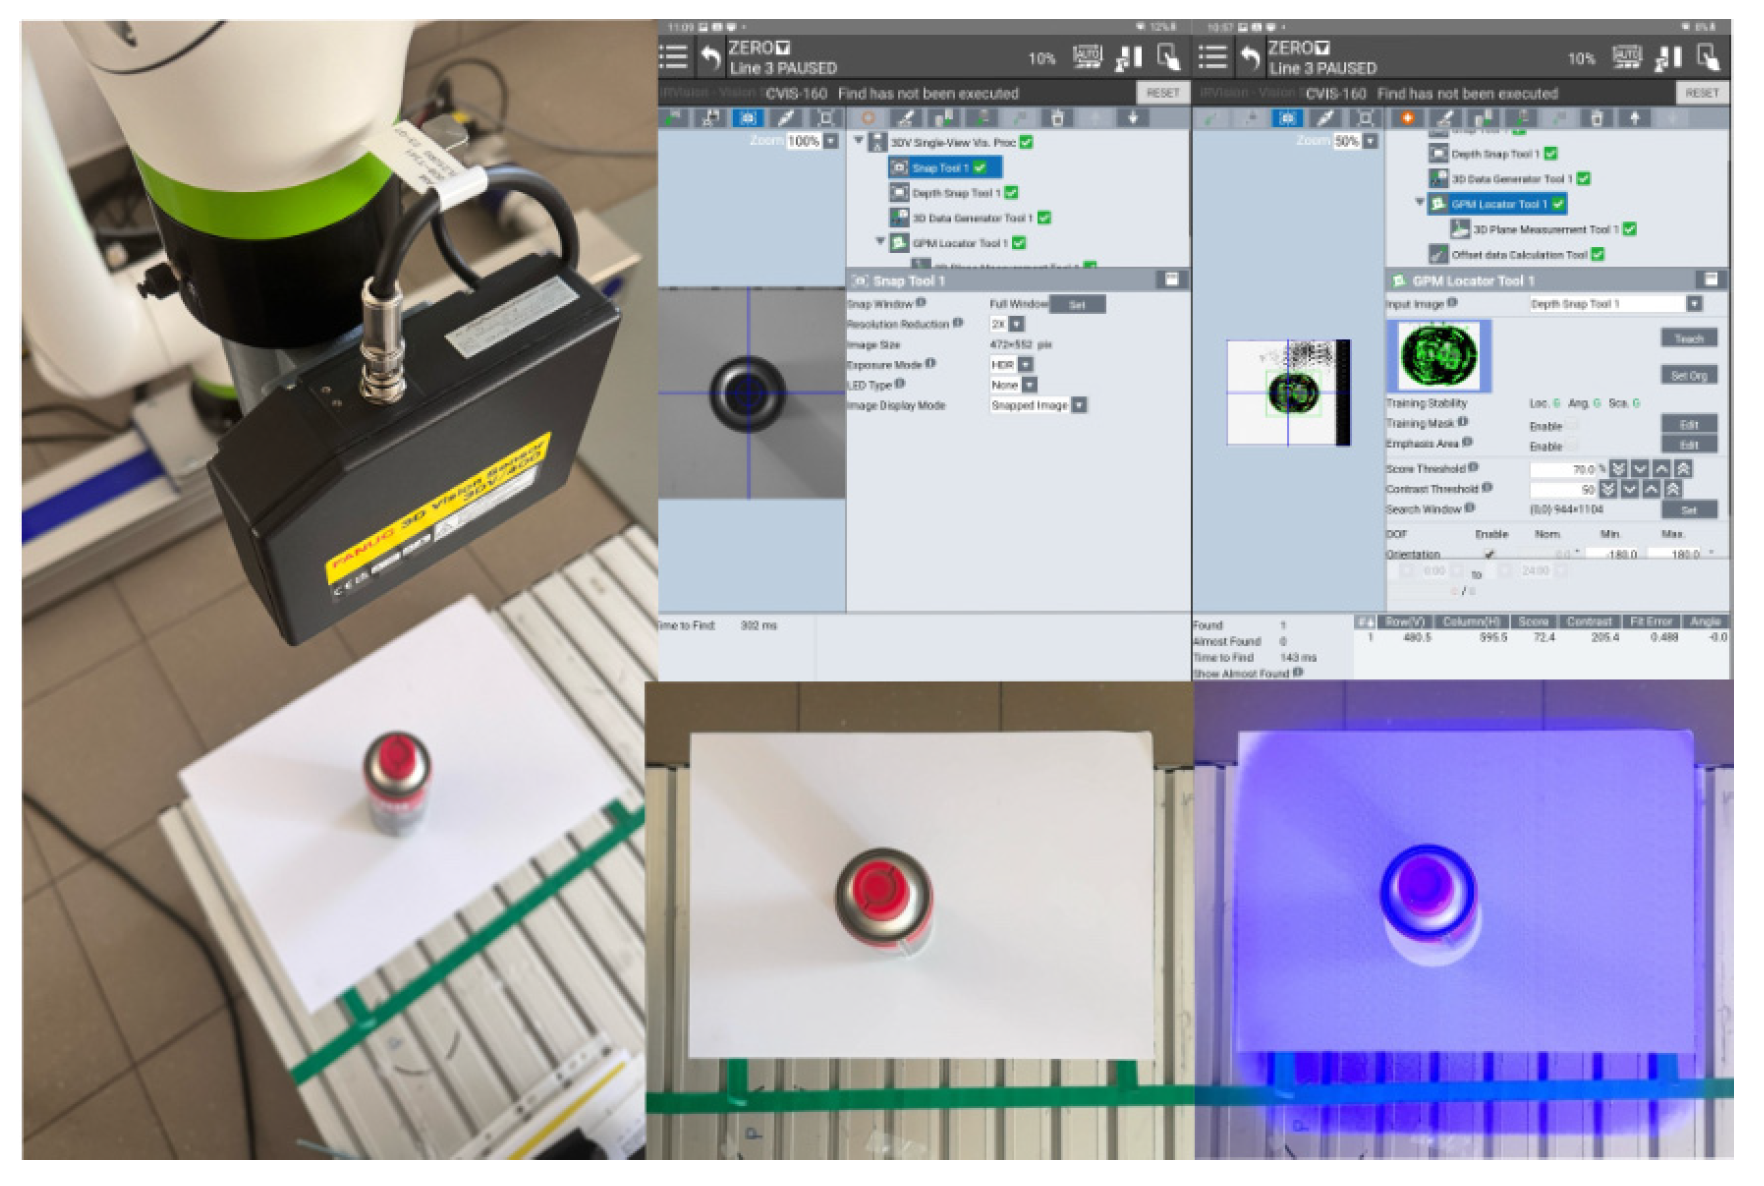The height and width of the screenshot is (1186, 1764).
Task: Click the Fit Error column header
Action: pyautogui.click(x=1651, y=622)
